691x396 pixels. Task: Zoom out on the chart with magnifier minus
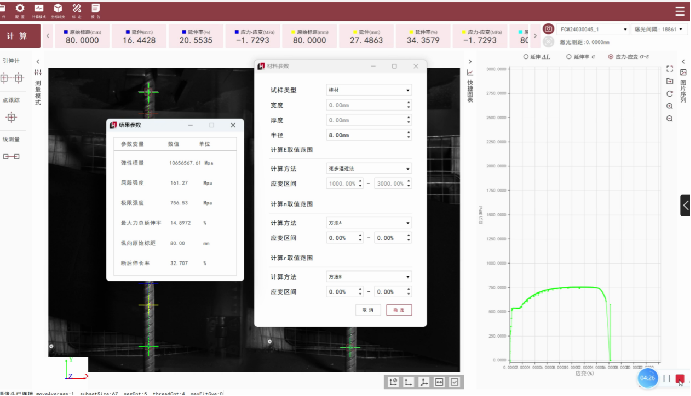pyautogui.click(x=669, y=118)
